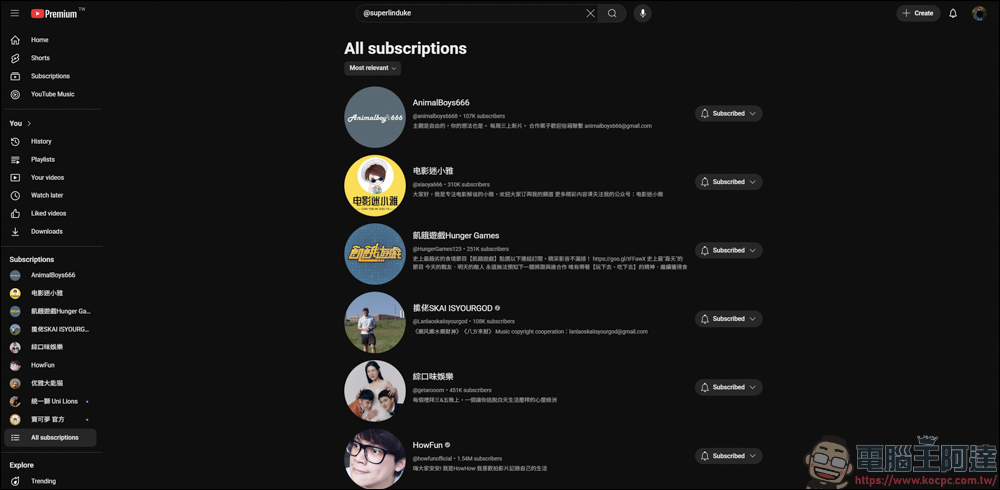The width and height of the screenshot is (1000, 490).
Task: Click 飢餓遊戲Hunger Games channel avatar in list
Action: [375, 254]
